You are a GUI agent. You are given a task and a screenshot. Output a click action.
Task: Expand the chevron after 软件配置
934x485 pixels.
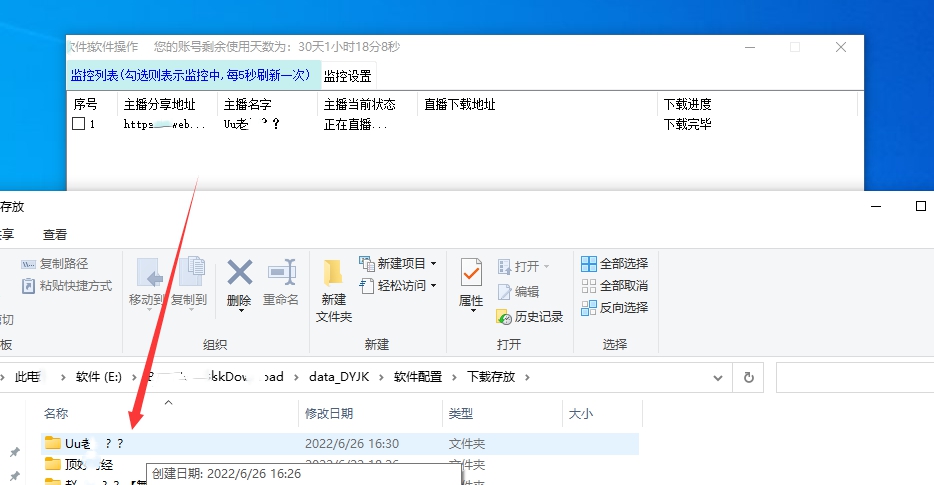click(x=454, y=377)
